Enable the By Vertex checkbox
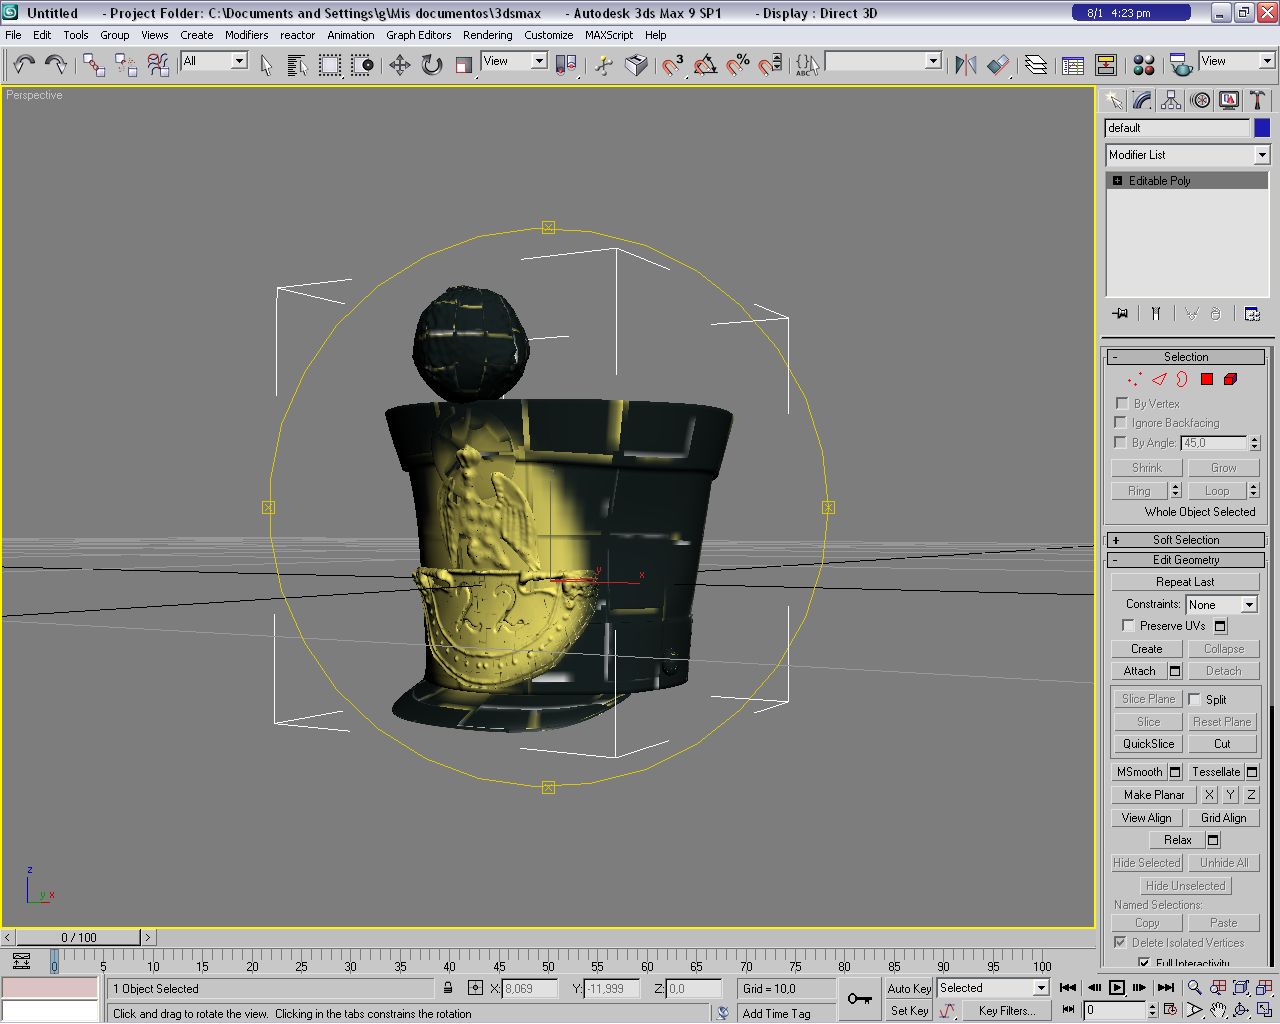 tap(1121, 403)
